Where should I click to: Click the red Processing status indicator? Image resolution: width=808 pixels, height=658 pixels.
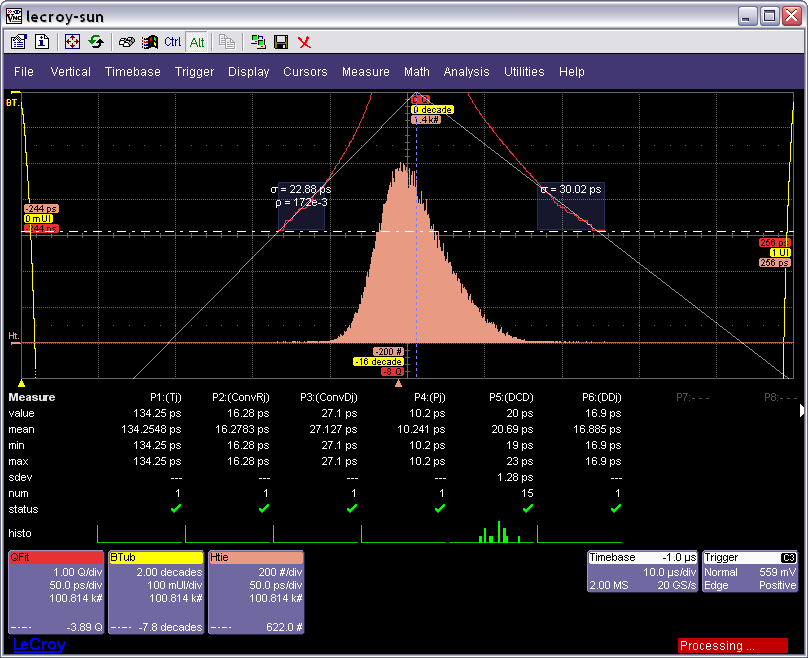point(733,645)
